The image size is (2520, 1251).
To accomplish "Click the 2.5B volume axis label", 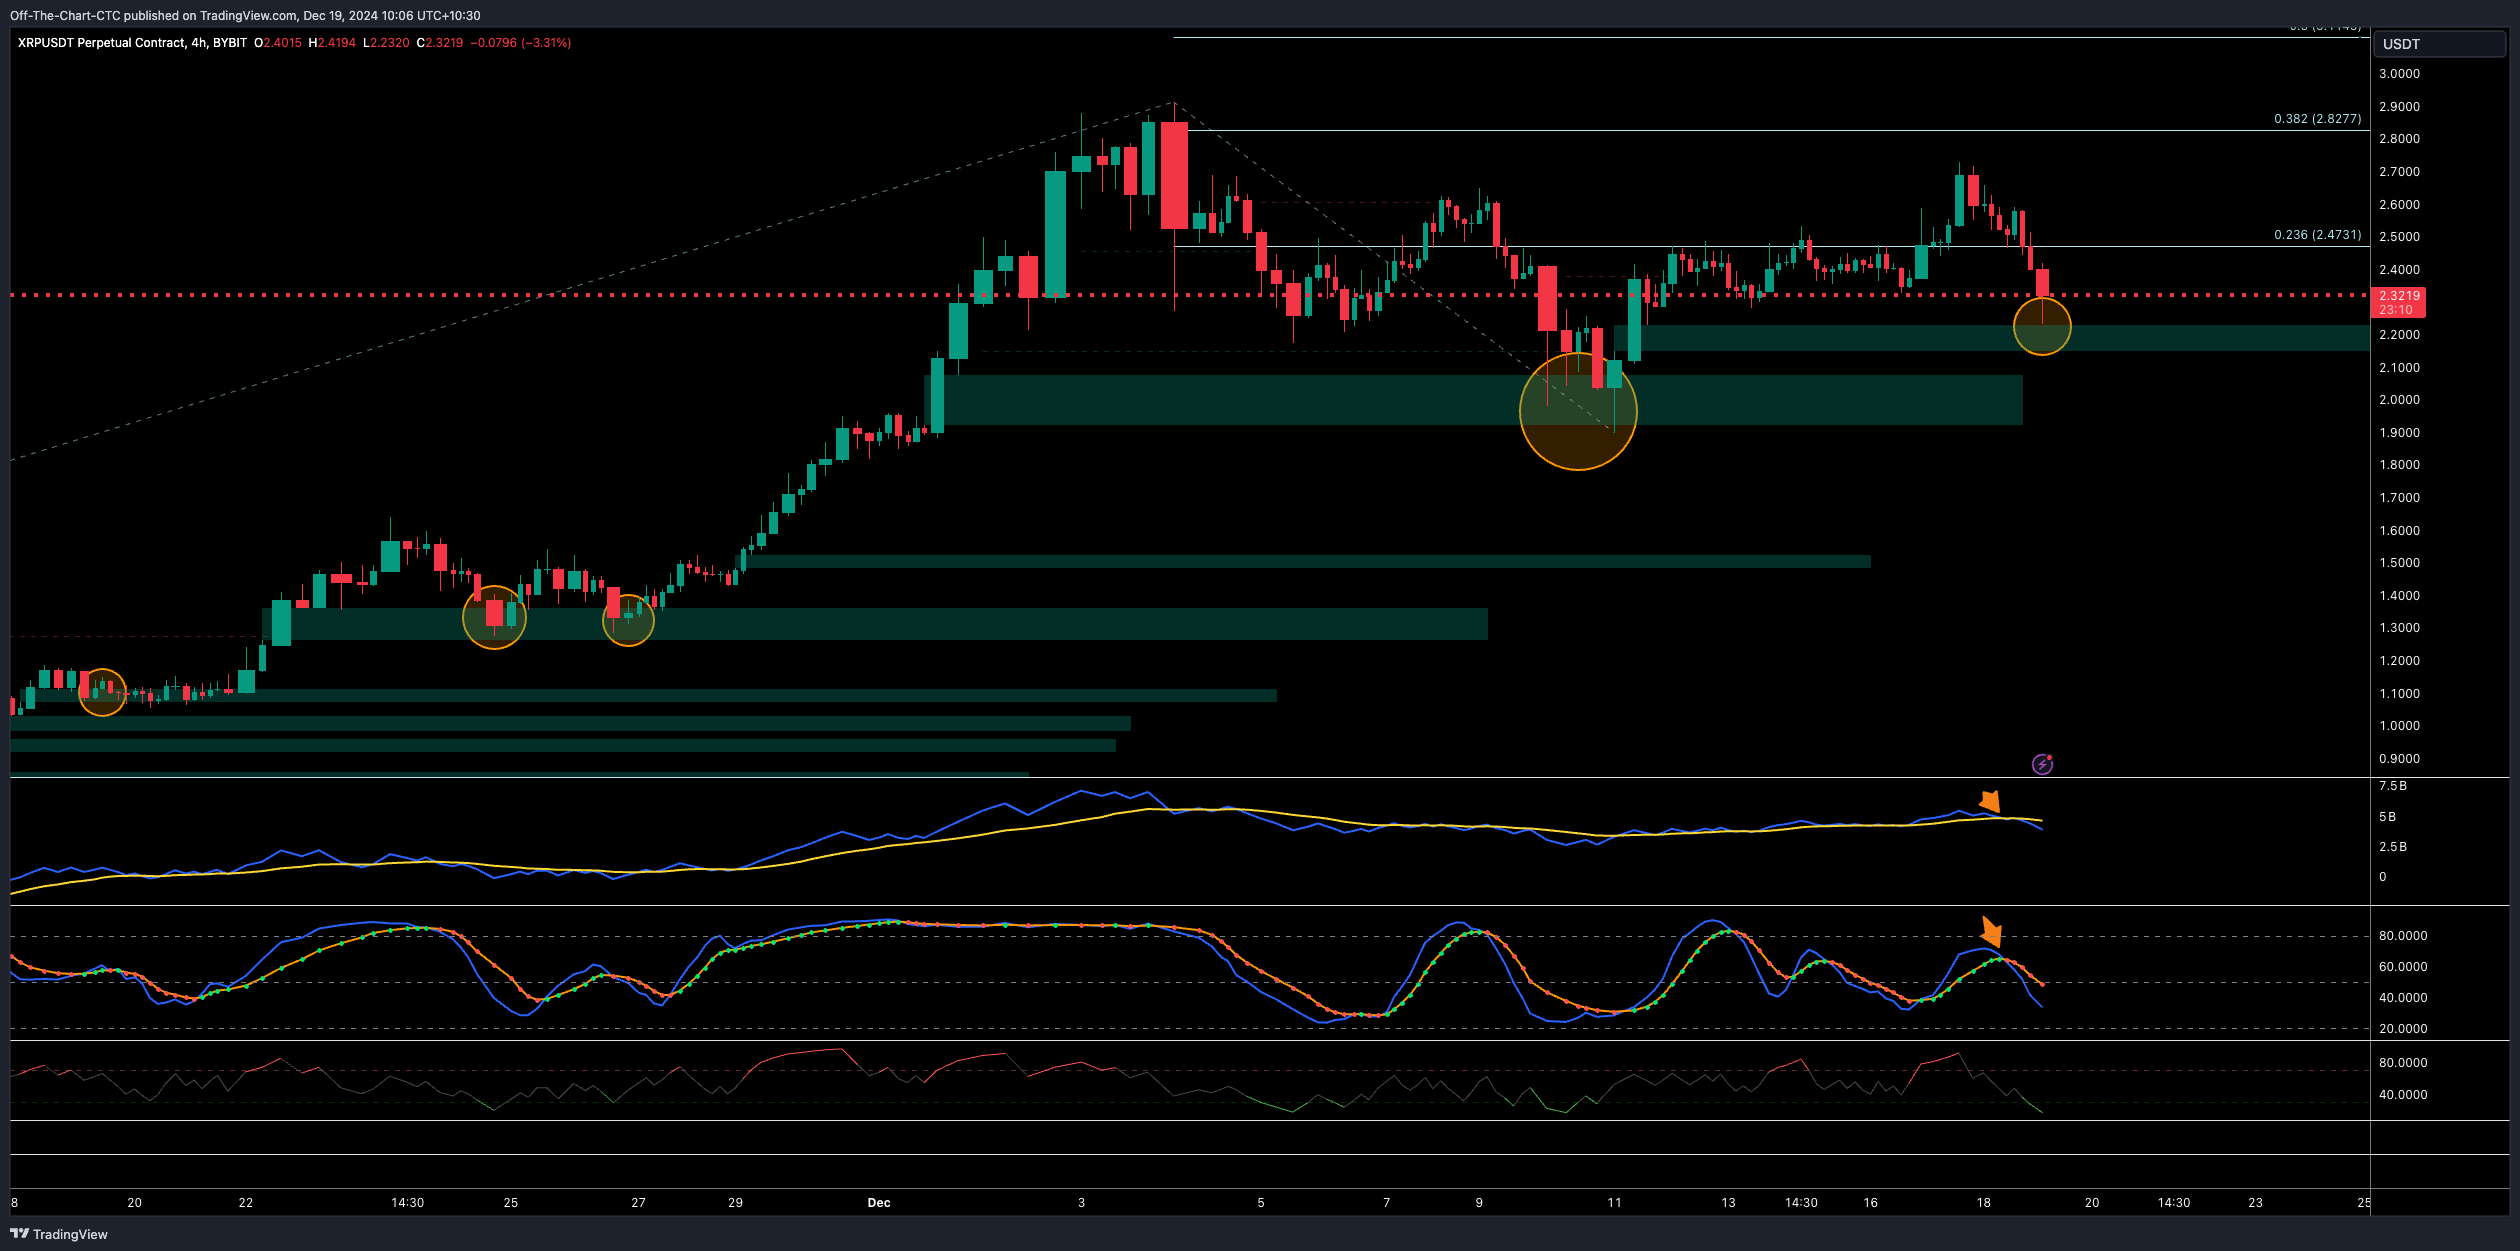I will point(2393,847).
